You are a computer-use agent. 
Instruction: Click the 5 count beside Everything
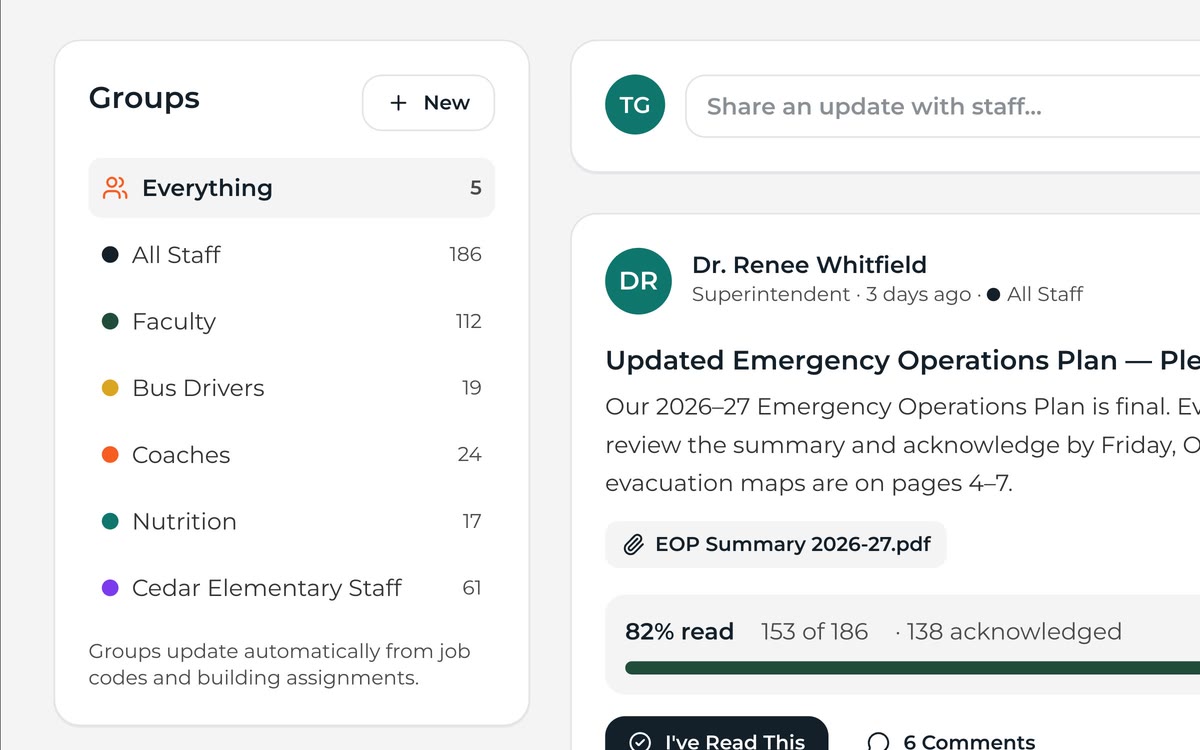coord(476,188)
